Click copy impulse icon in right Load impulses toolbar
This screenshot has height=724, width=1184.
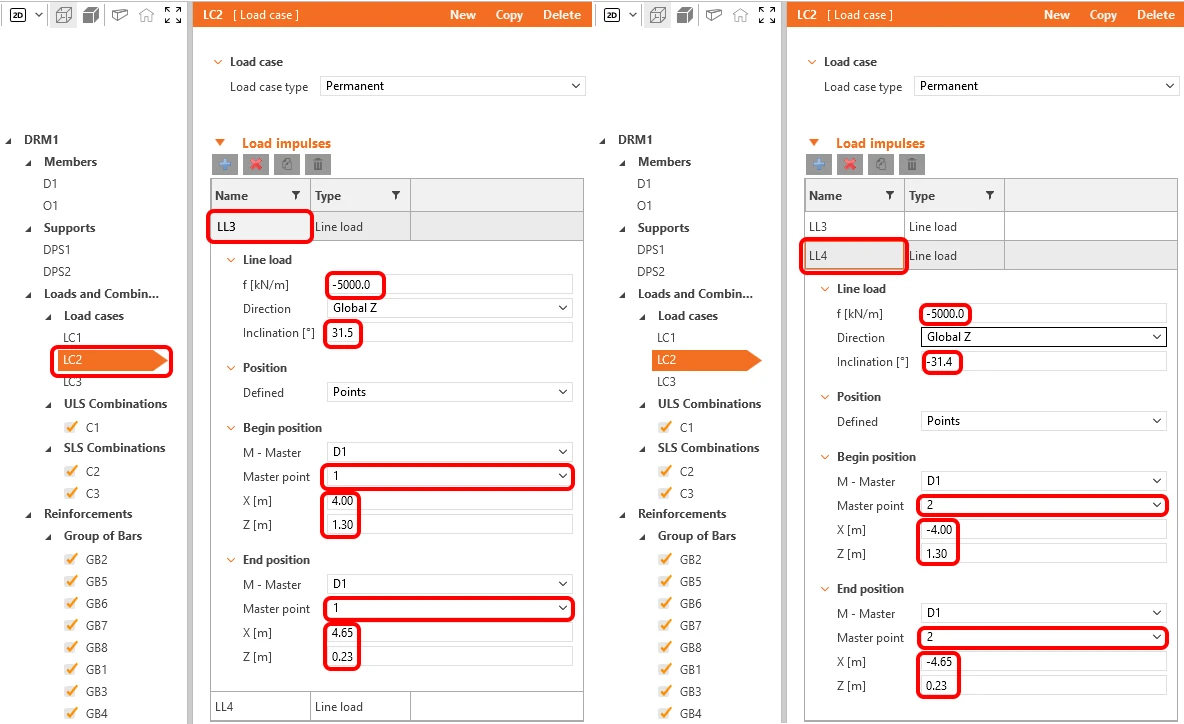881,164
